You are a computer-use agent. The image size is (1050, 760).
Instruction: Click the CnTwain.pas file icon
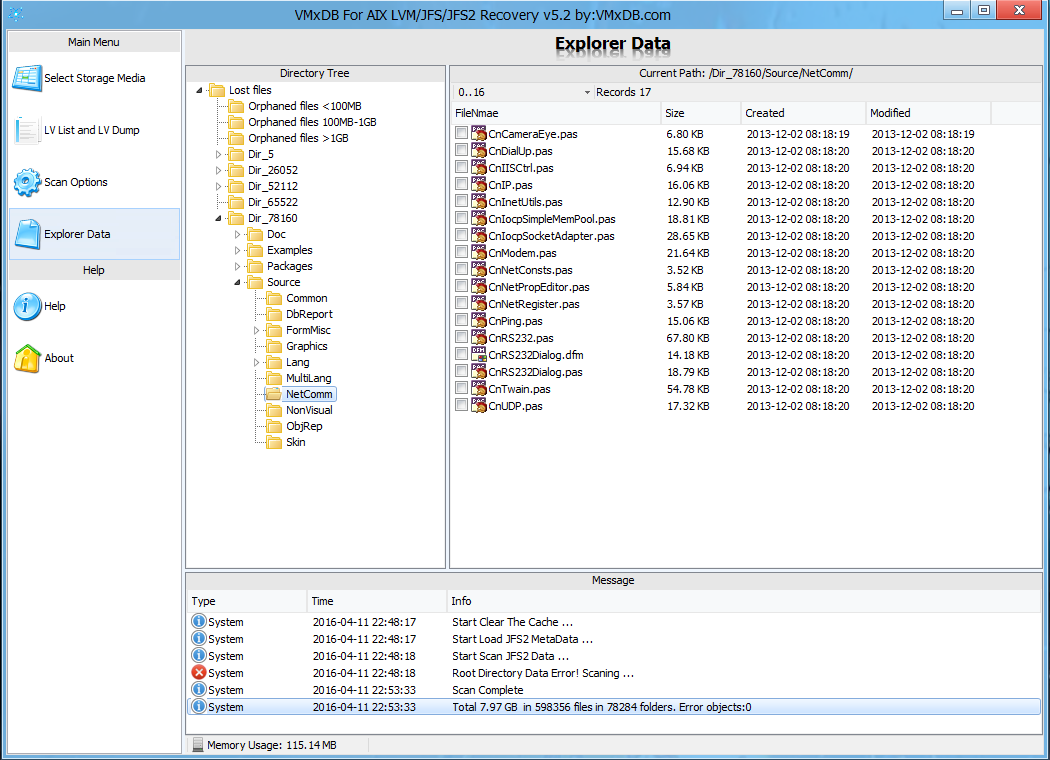(x=478, y=388)
